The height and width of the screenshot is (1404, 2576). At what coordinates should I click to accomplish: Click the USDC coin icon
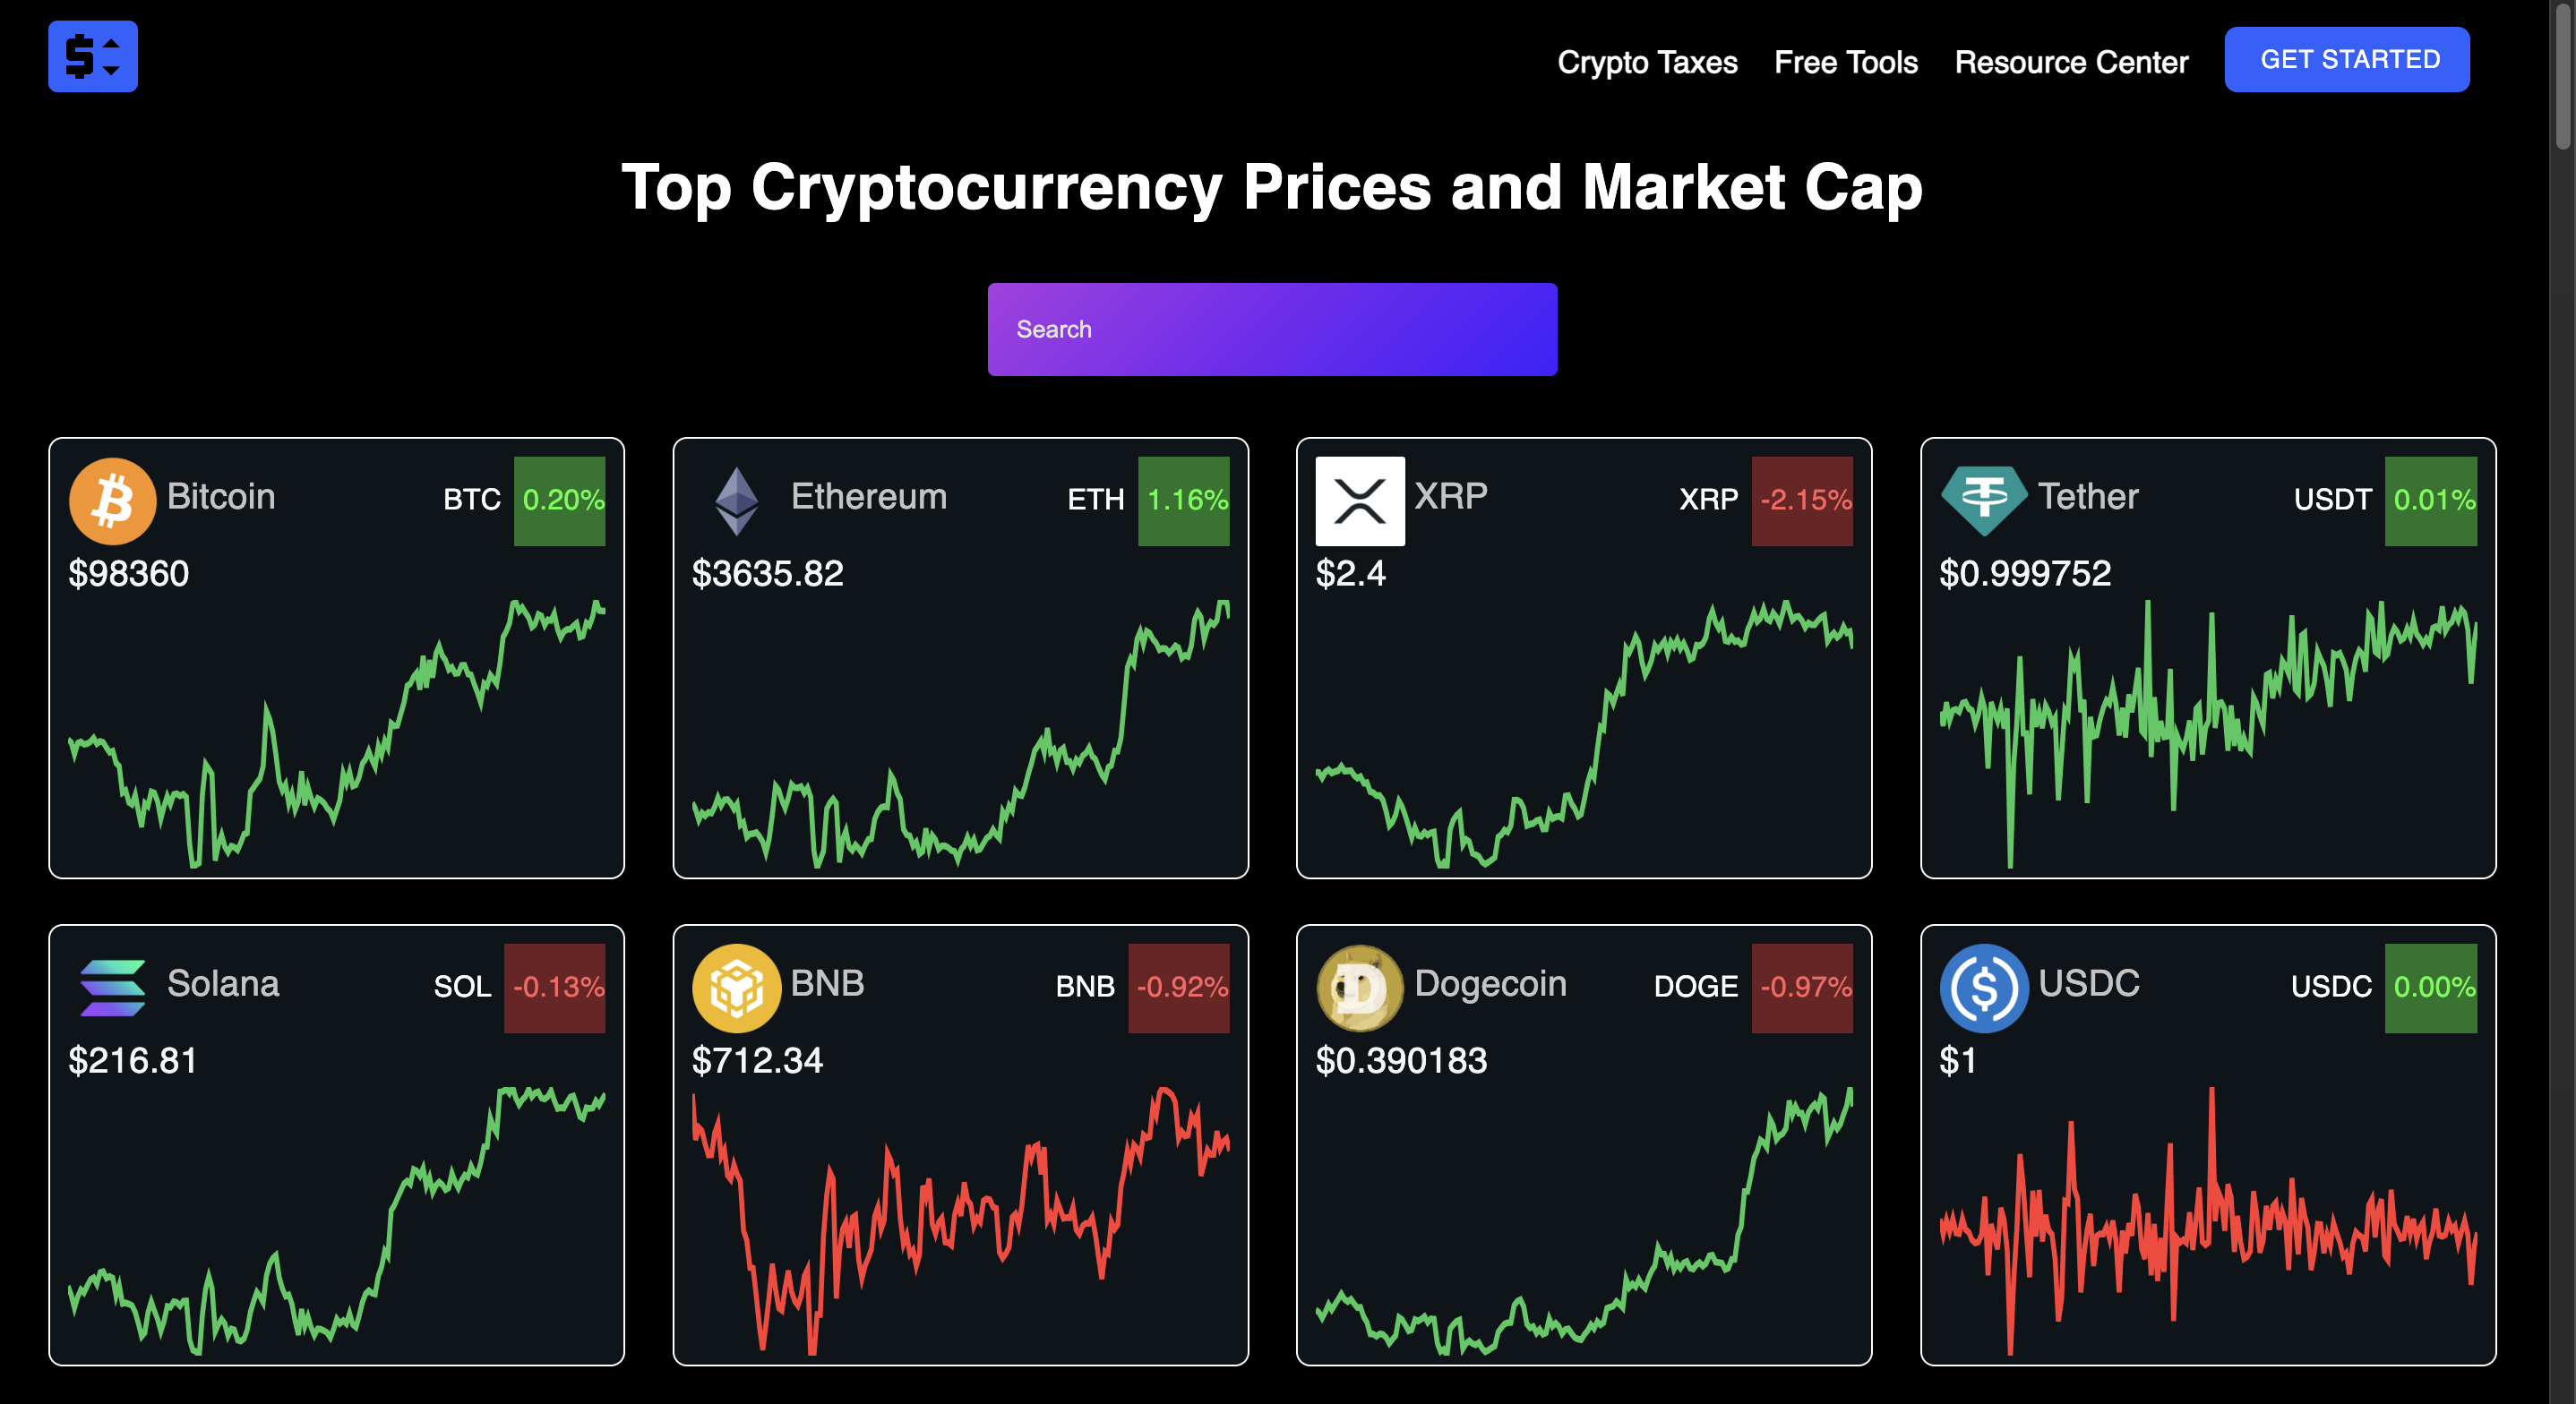(1983, 988)
